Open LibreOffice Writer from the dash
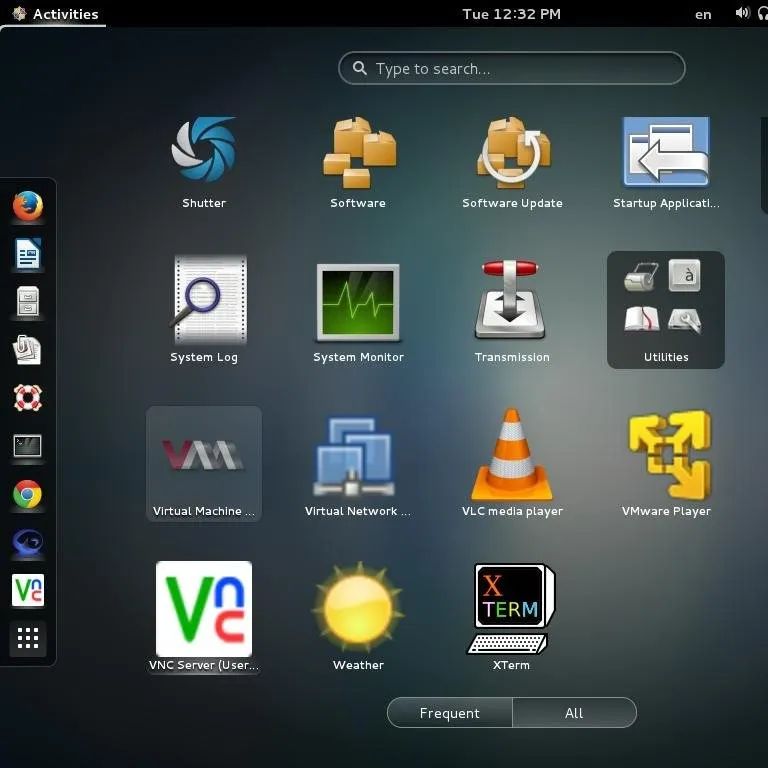 point(27,254)
